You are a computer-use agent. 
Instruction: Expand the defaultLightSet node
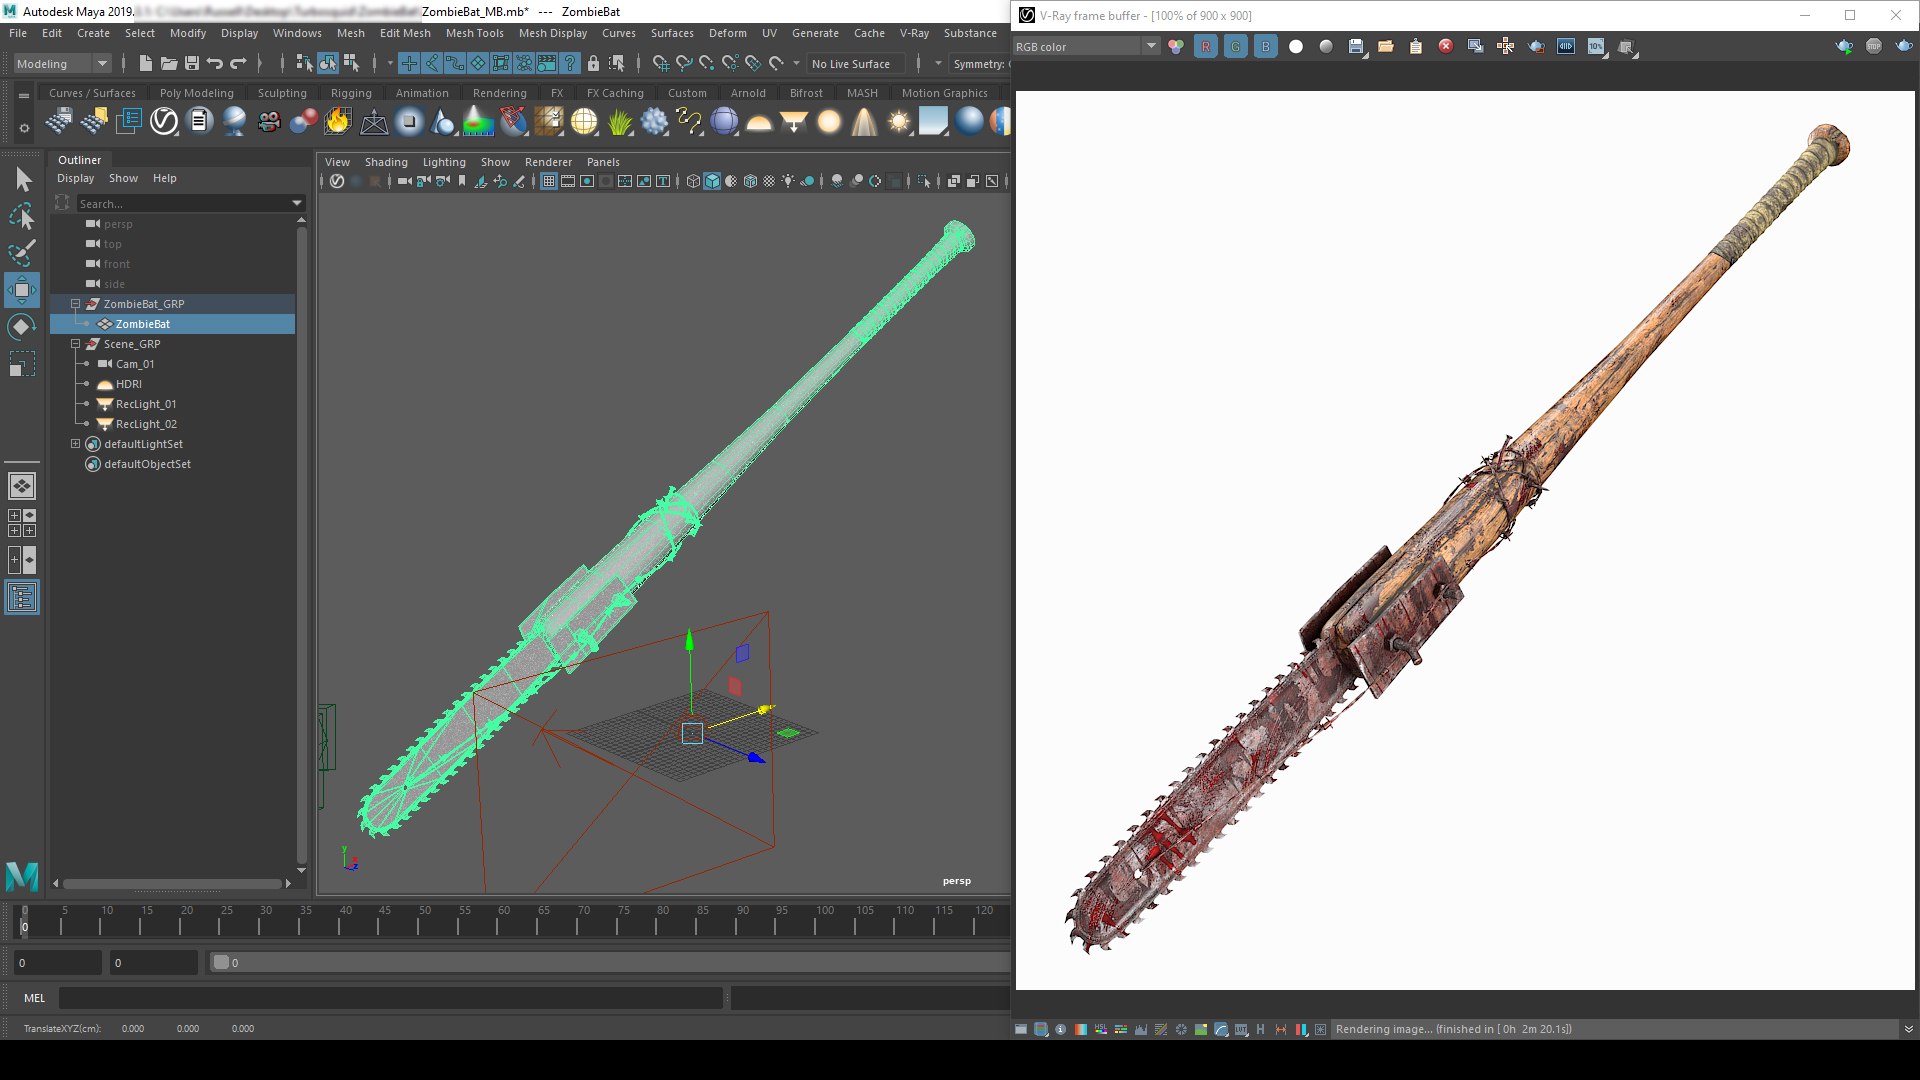point(75,443)
